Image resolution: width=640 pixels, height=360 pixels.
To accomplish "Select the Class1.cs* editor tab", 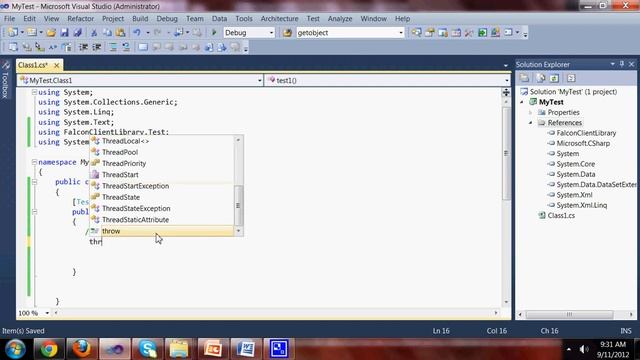I will pyautogui.click(x=33, y=65).
